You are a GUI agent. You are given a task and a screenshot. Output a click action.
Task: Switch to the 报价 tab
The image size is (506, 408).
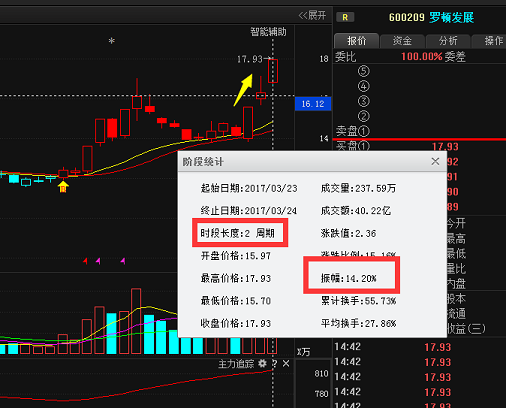[356, 41]
